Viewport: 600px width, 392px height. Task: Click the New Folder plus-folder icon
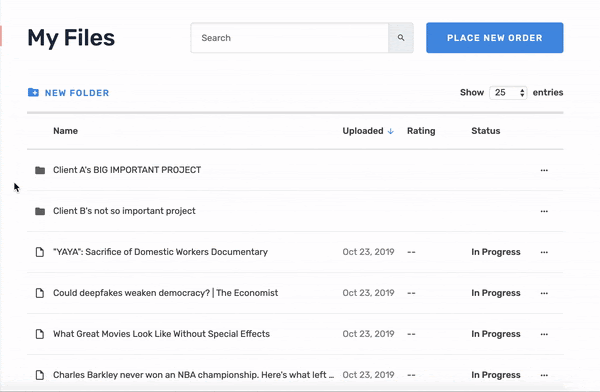tap(33, 92)
